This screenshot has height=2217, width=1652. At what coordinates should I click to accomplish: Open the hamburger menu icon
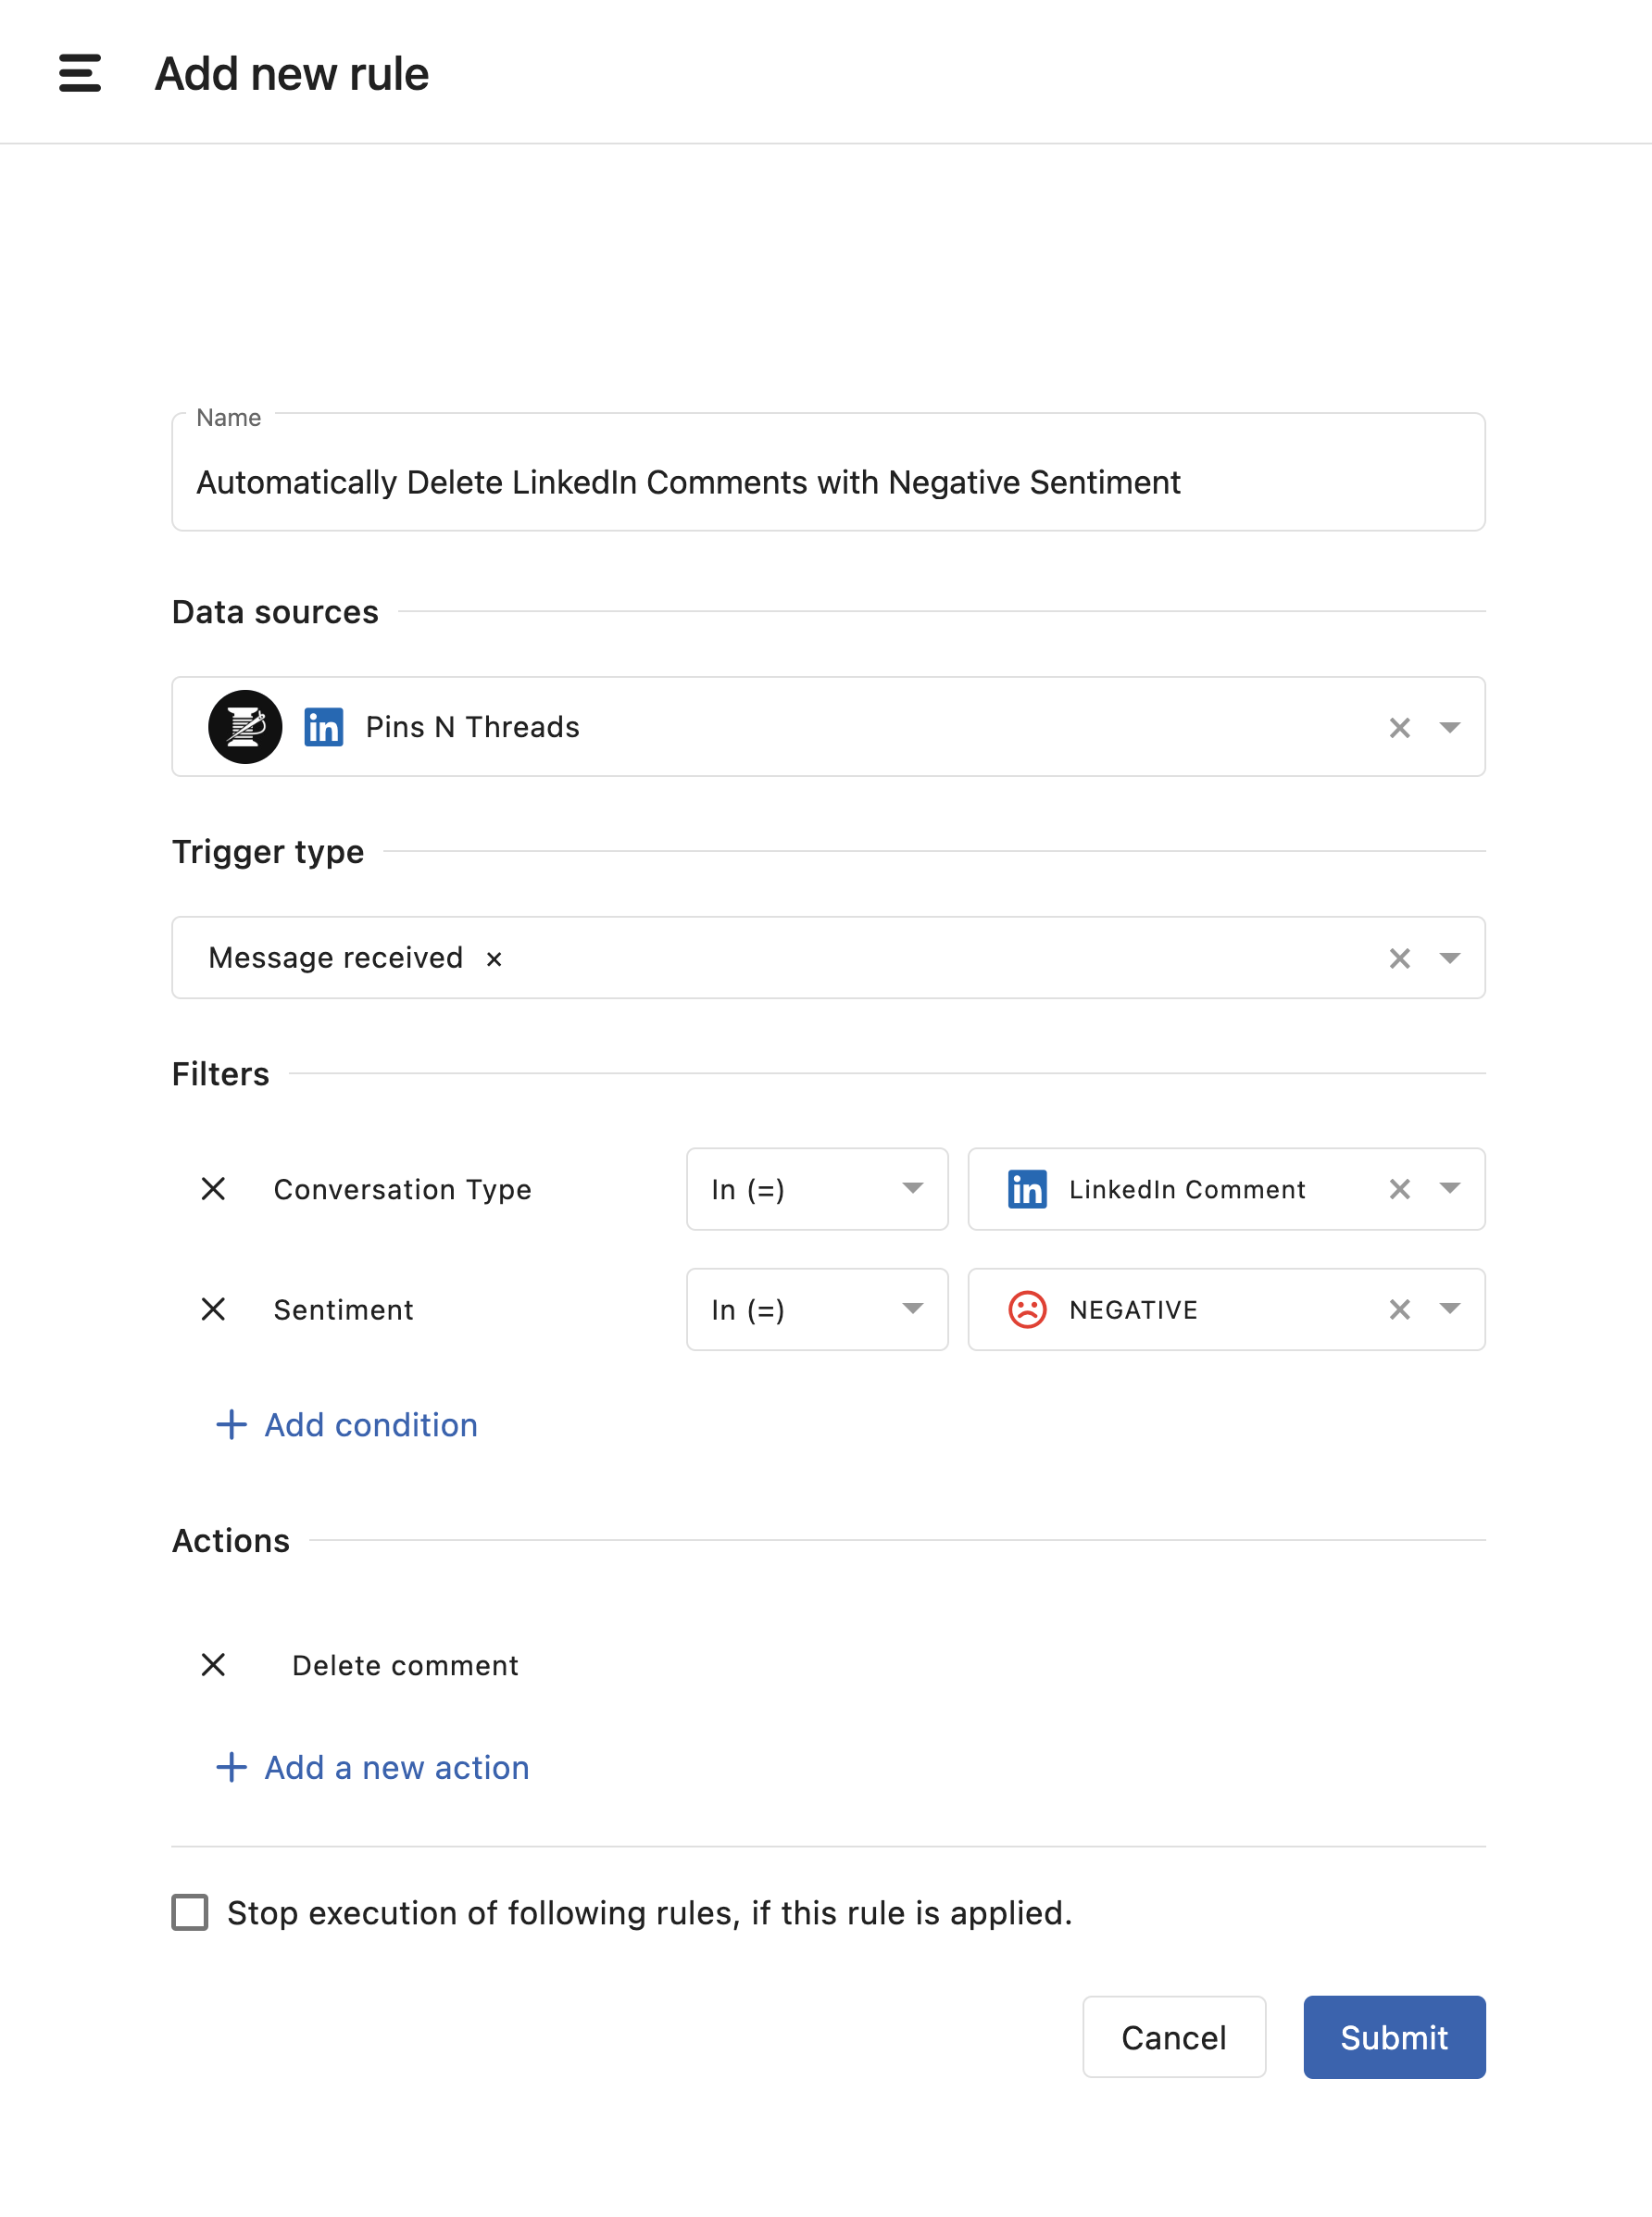pyautogui.click(x=80, y=74)
